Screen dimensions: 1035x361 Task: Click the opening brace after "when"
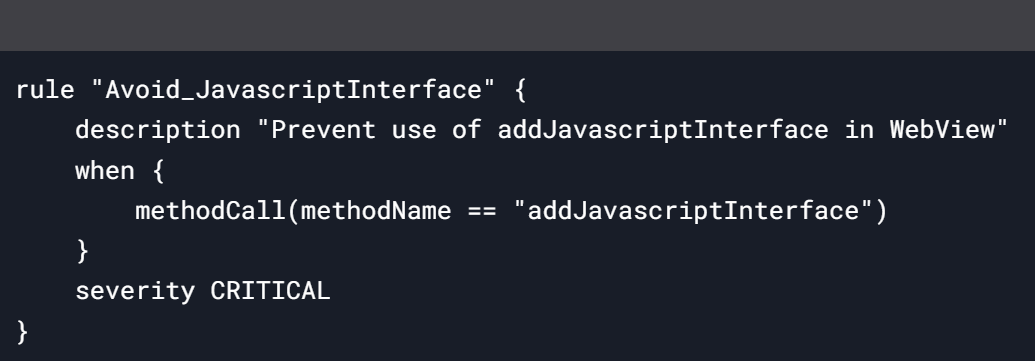[x=158, y=171]
